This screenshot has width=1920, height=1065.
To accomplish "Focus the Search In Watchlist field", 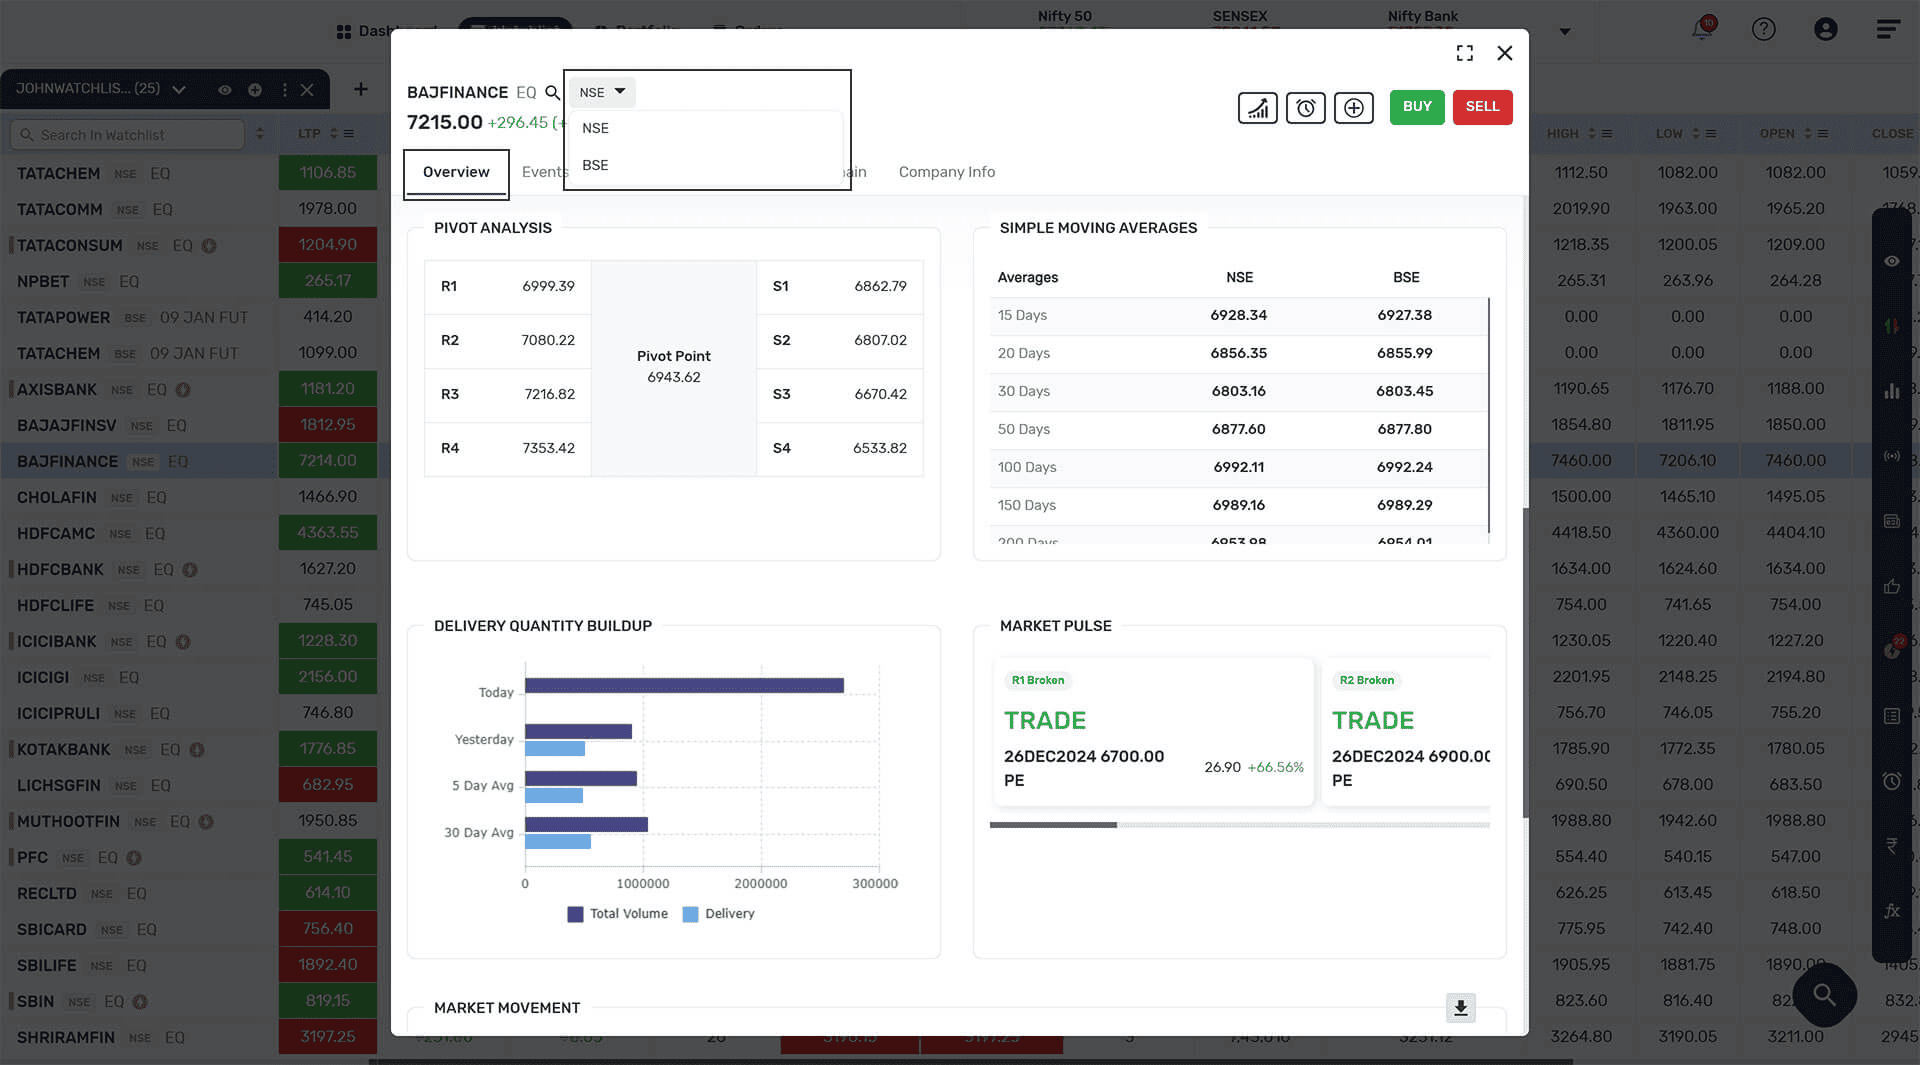I will coord(128,135).
